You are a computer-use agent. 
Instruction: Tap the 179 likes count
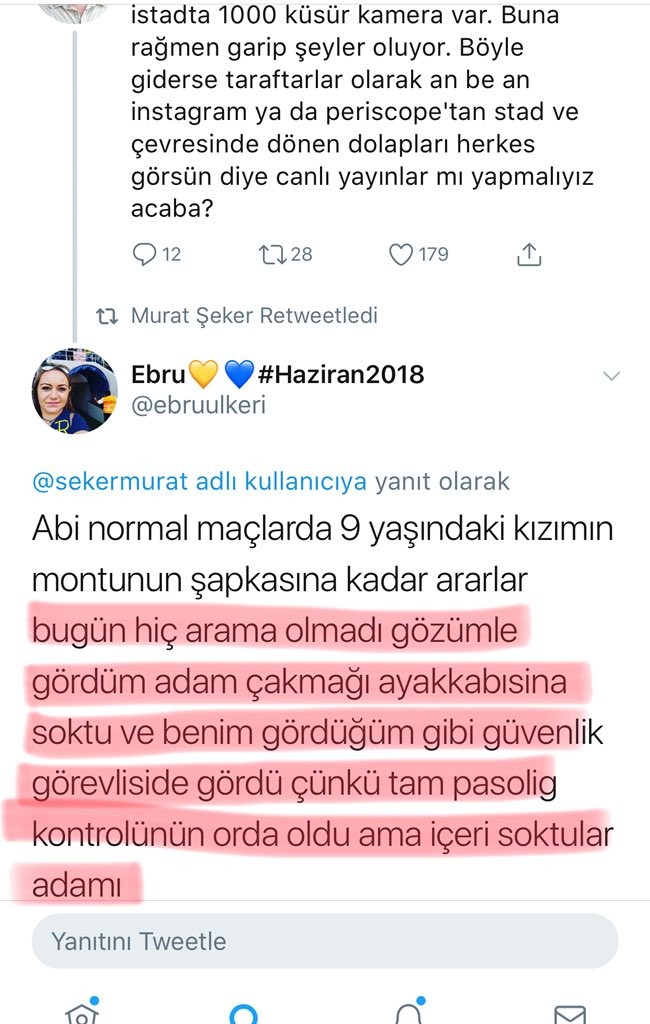(433, 254)
